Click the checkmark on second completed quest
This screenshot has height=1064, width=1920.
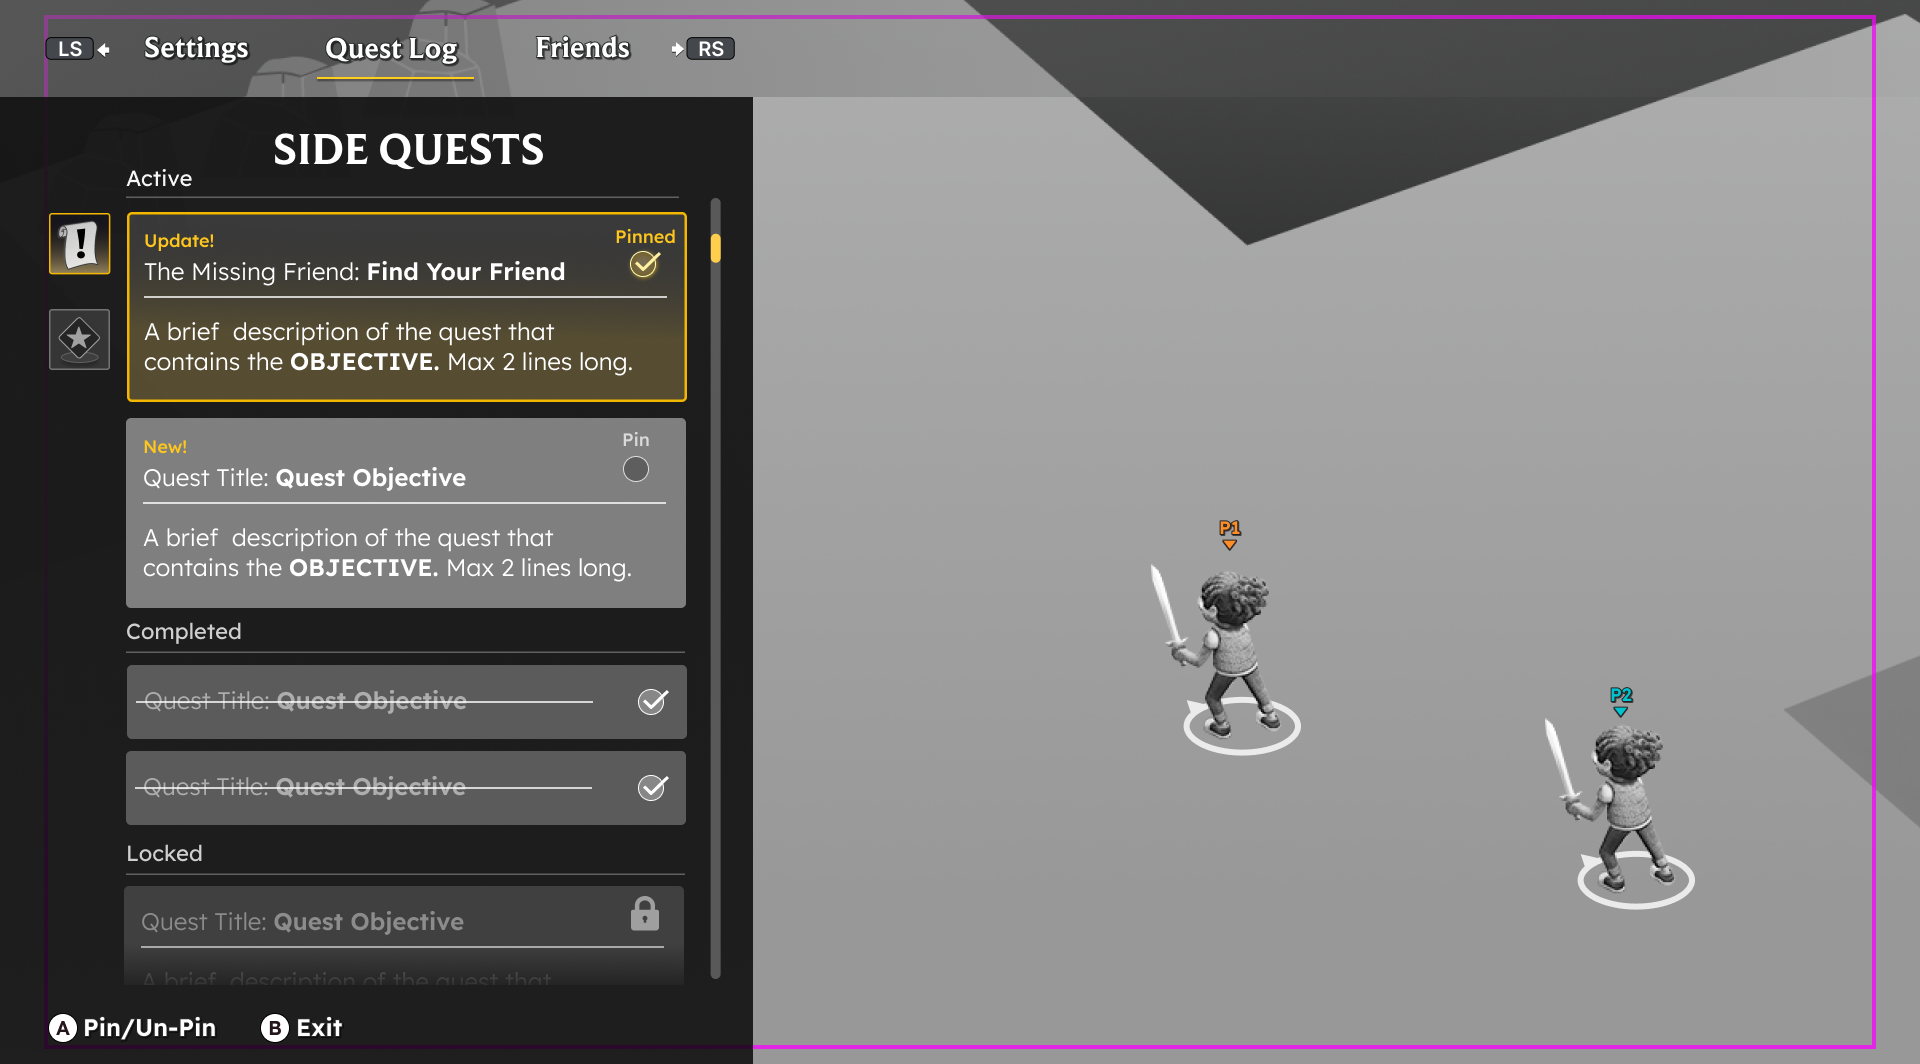(x=653, y=788)
